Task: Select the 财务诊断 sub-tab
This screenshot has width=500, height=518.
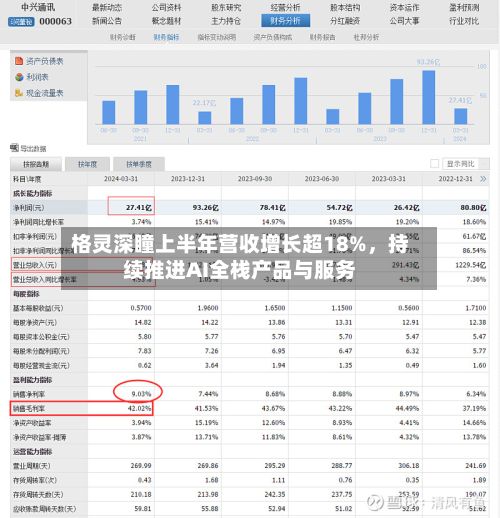Action: (x=123, y=37)
